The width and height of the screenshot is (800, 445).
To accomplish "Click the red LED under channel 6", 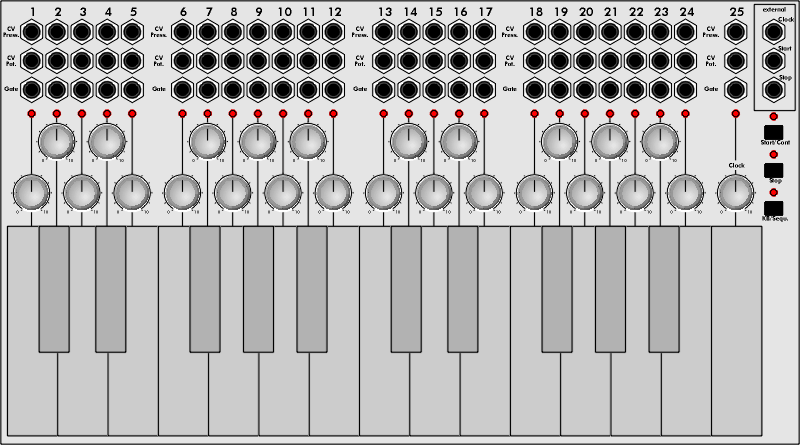I will point(183,114).
